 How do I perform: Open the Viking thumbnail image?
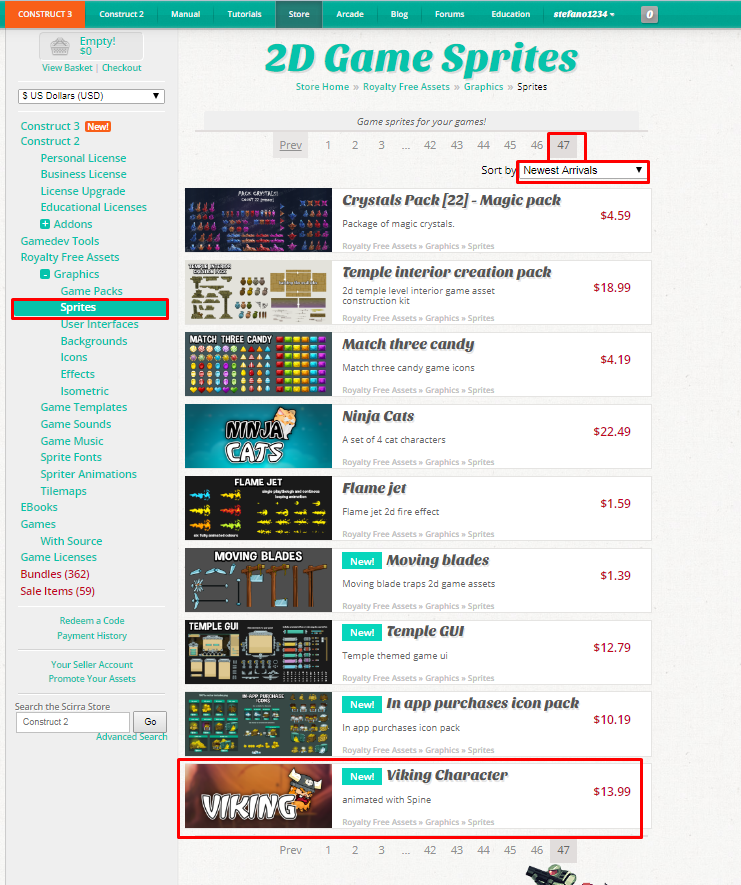(x=258, y=796)
